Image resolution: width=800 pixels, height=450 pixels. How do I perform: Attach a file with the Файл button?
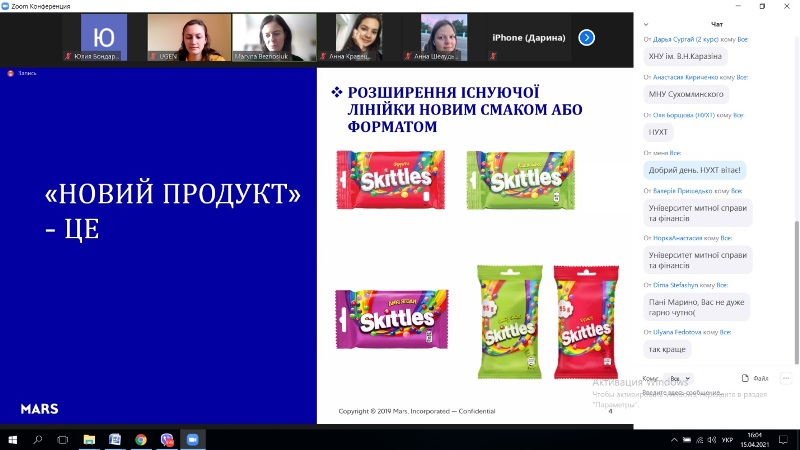(x=755, y=378)
